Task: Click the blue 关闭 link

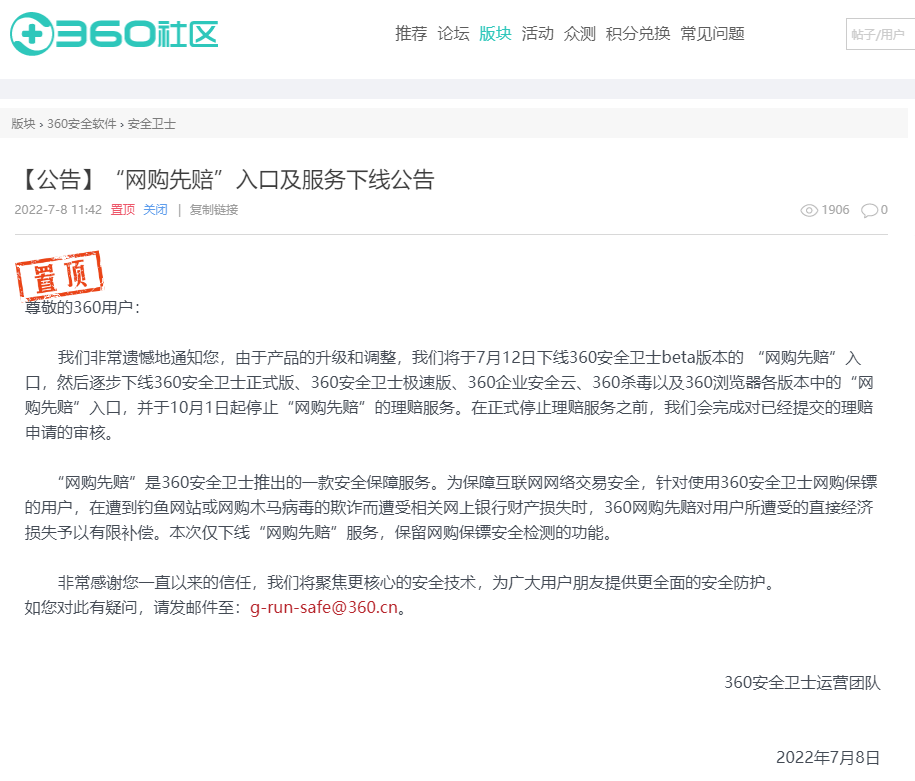Action: pyautogui.click(x=155, y=210)
